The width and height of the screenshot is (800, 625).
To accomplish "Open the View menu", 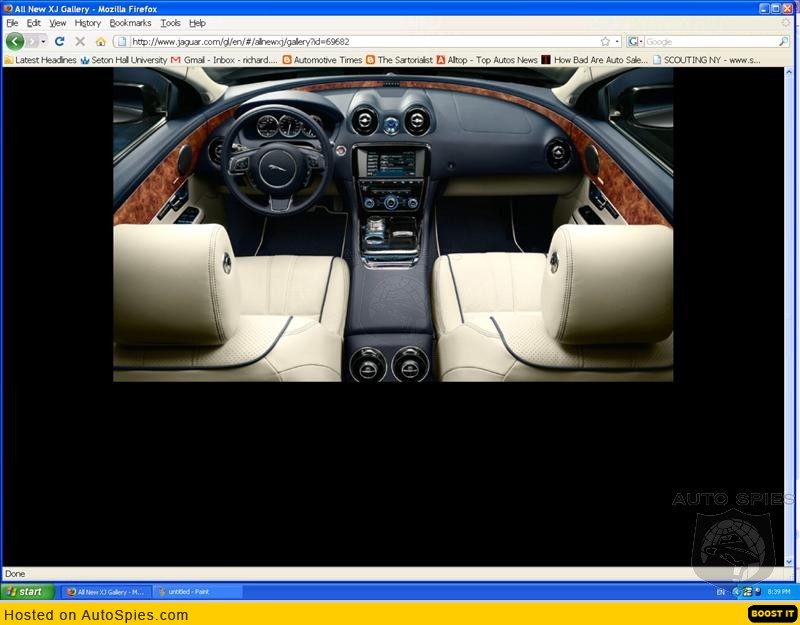I will (58, 23).
